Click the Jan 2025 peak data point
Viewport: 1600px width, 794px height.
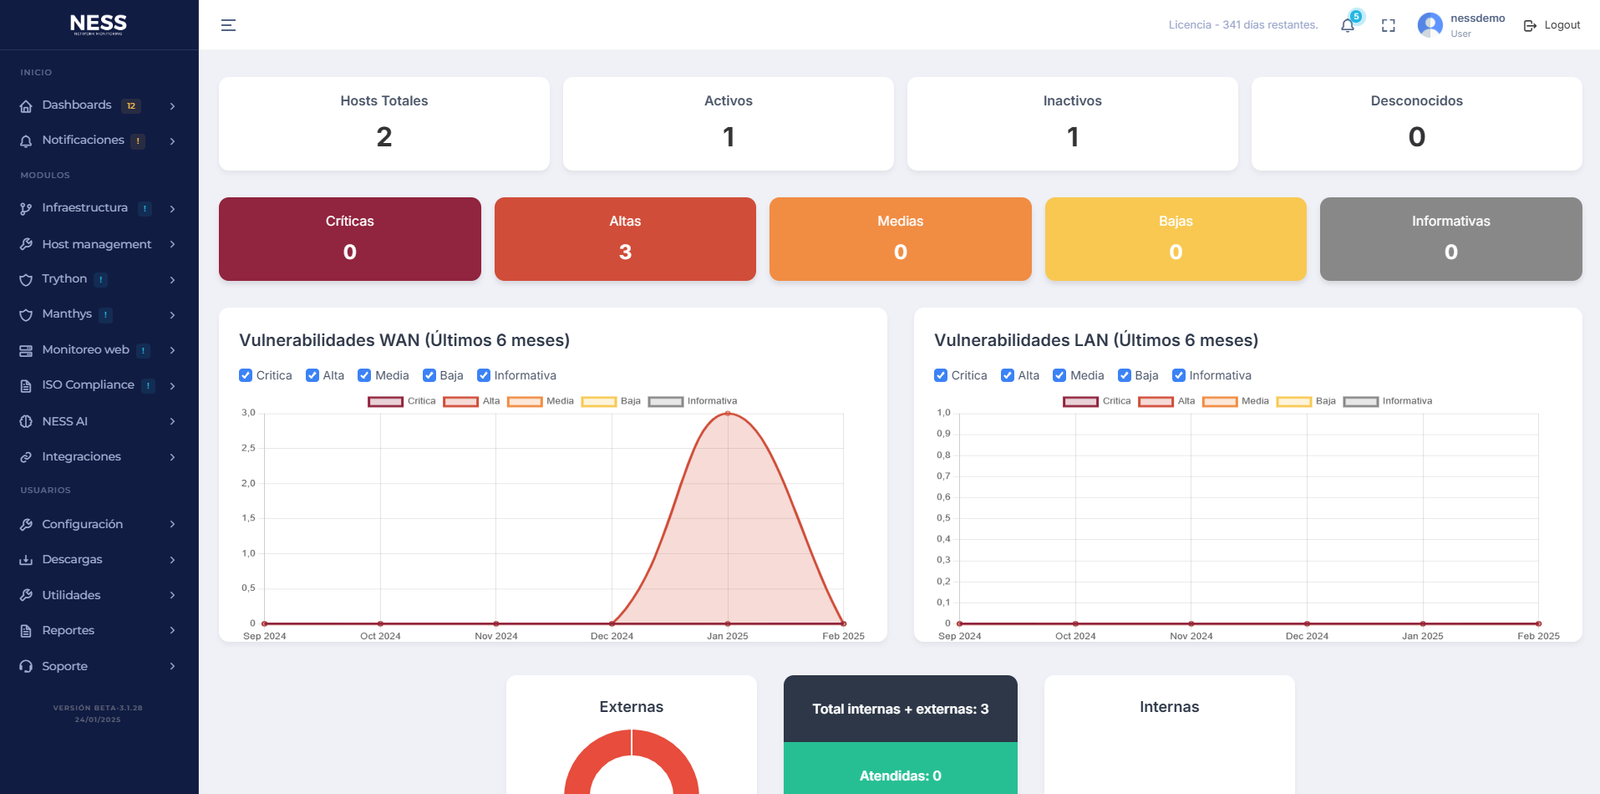[728, 413]
